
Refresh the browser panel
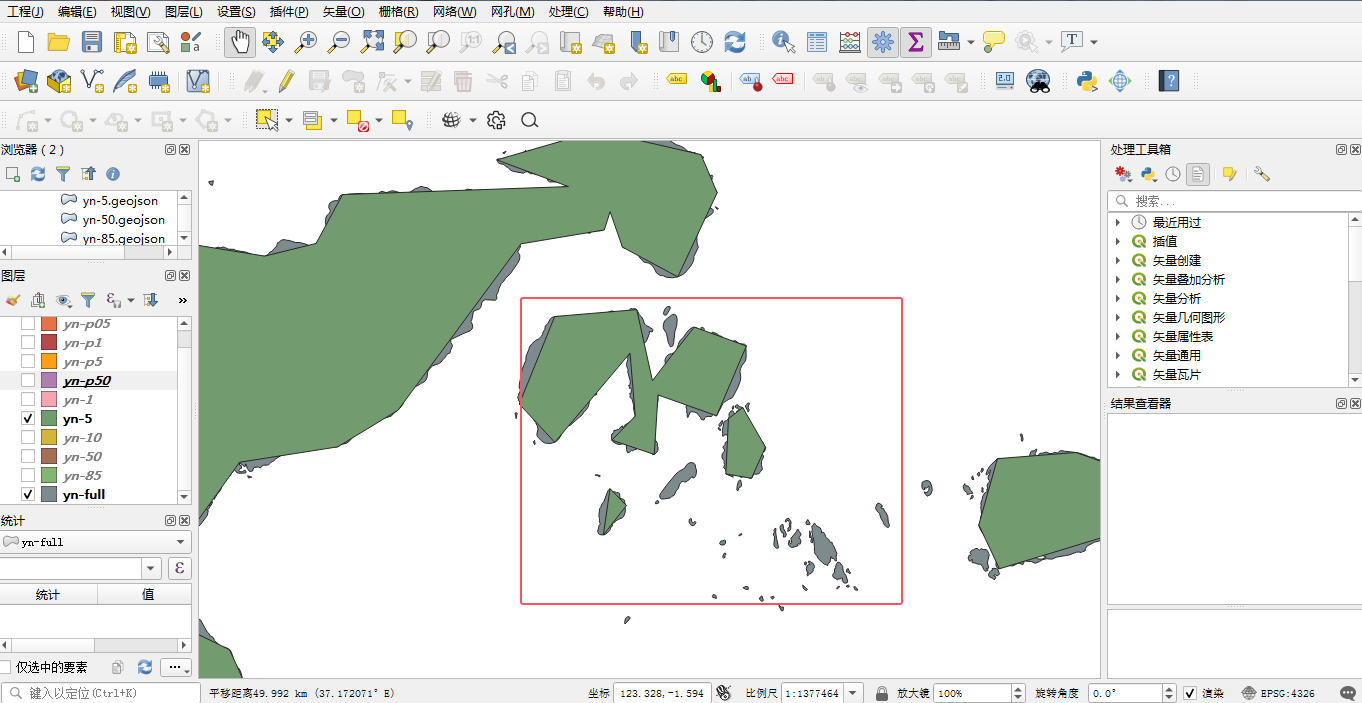pyautogui.click(x=38, y=174)
